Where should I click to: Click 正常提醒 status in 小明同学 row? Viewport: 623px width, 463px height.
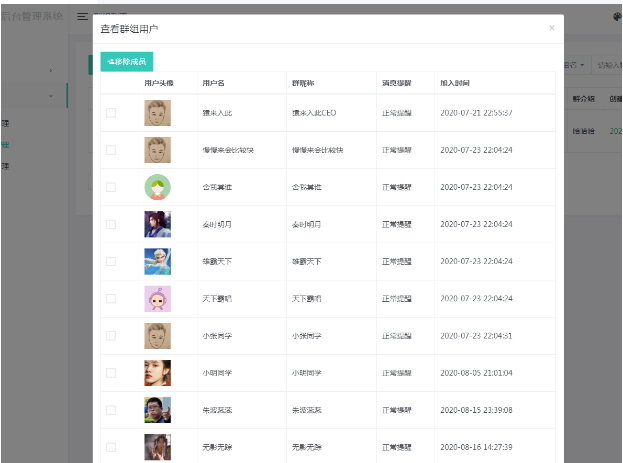[x=397, y=373]
